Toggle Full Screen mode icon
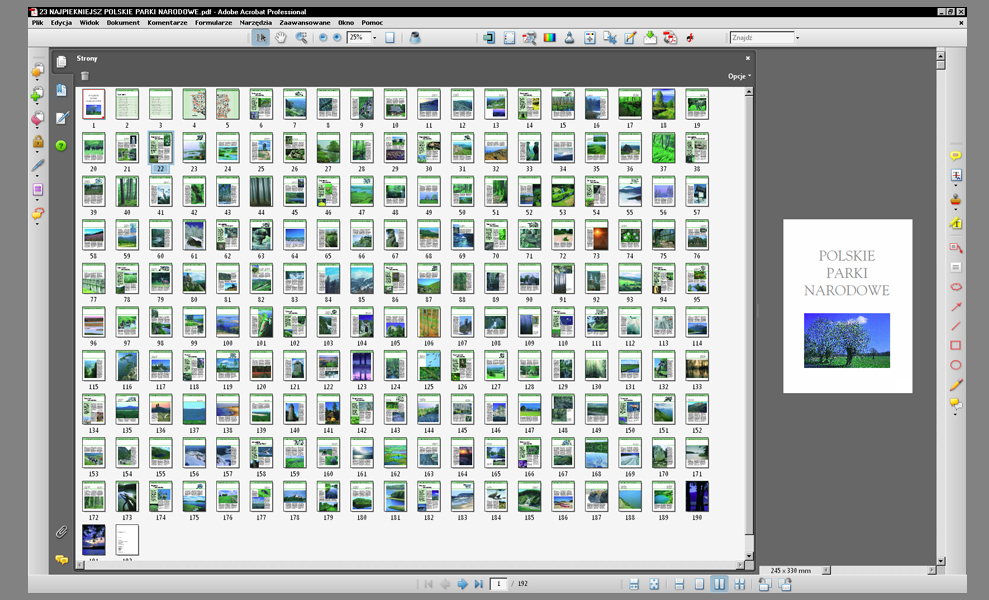 click(x=654, y=584)
